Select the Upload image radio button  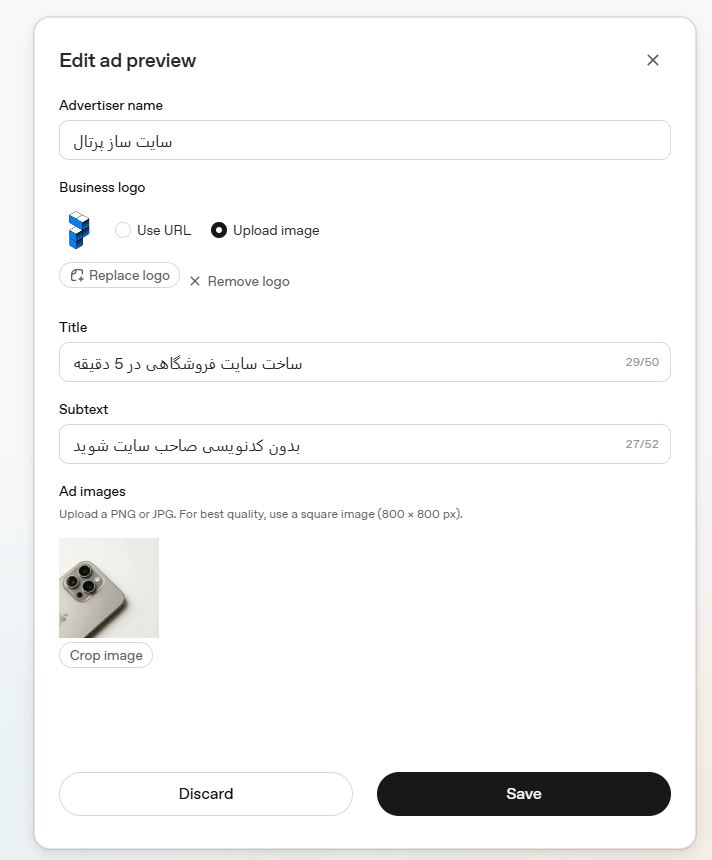219,230
